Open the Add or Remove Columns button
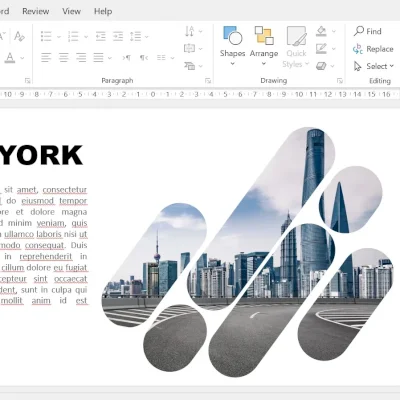The height and width of the screenshot is (400, 400). (x=161, y=58)
